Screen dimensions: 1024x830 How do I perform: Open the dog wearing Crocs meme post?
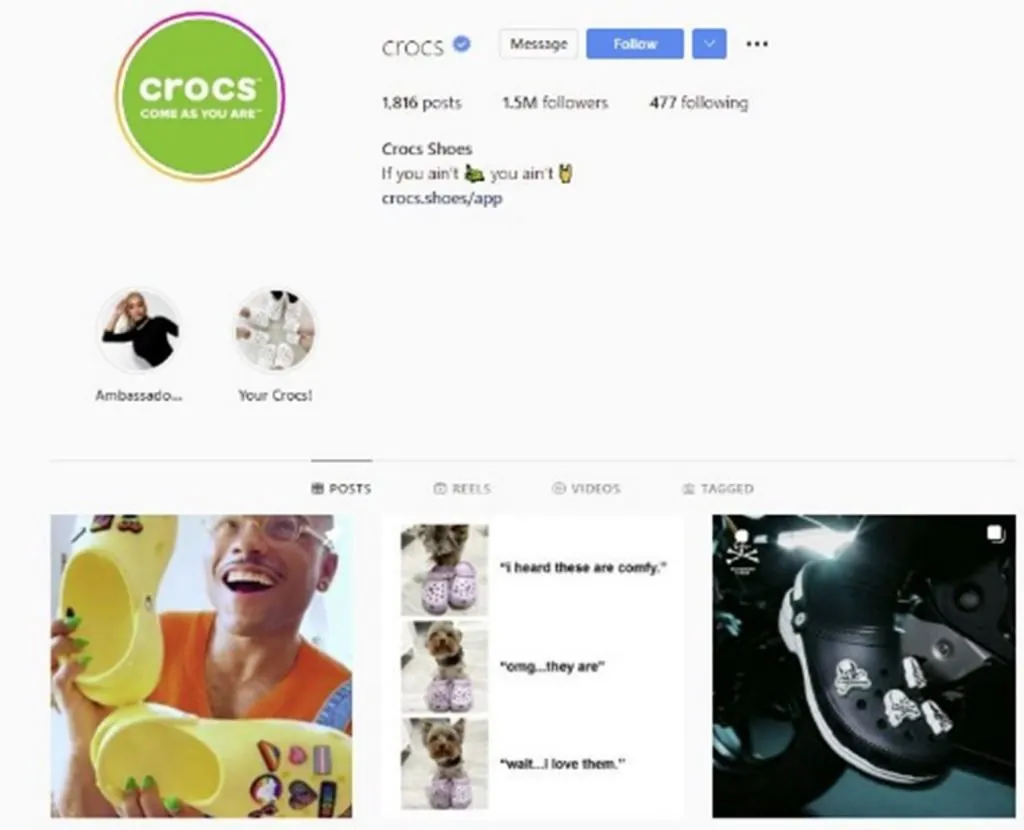(x=533, y=666)
